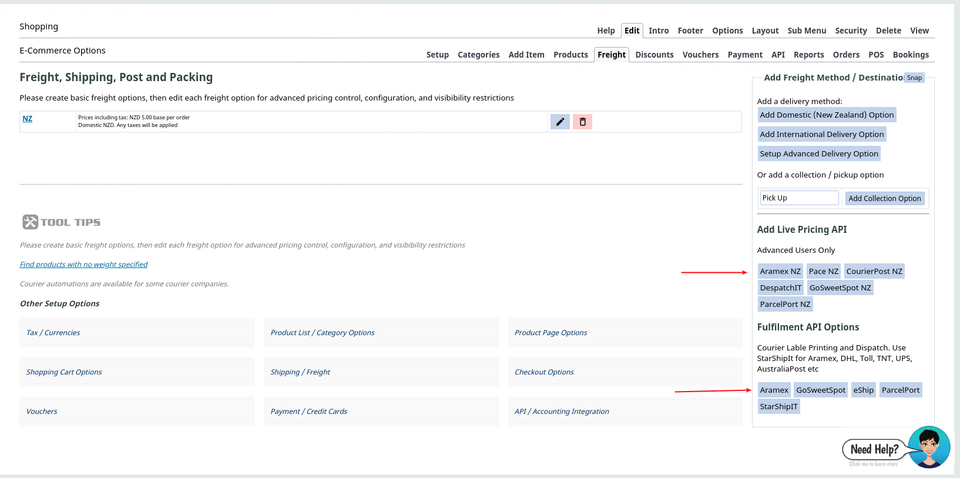Open the Need Help assistant avatar
This screenshot has width=960, height=478.
(928, 447)
